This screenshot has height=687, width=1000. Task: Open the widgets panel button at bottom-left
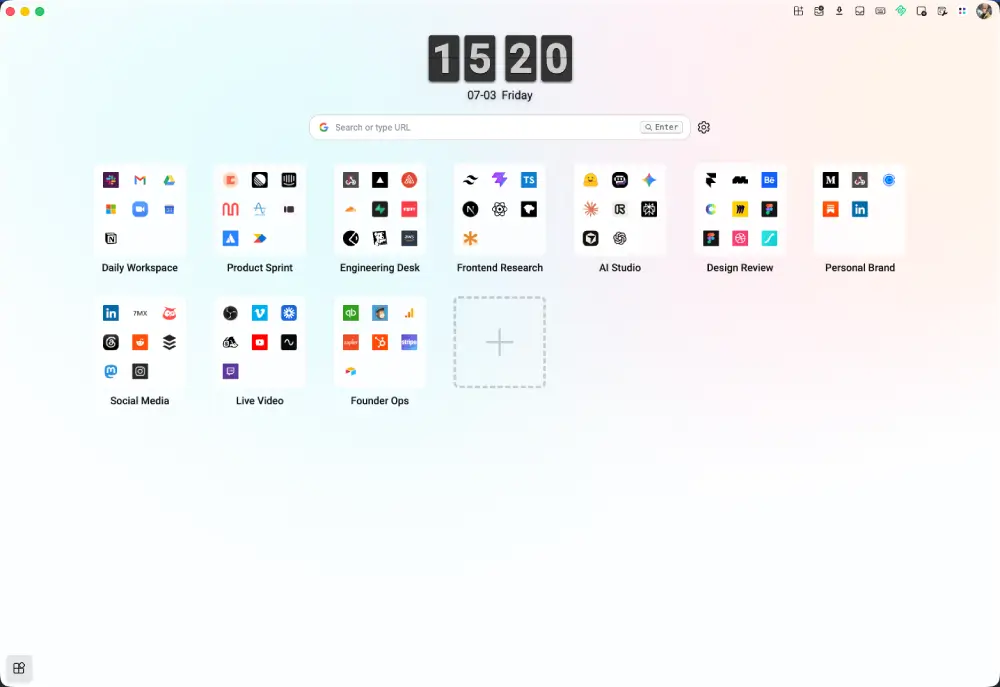coord(19,668)
